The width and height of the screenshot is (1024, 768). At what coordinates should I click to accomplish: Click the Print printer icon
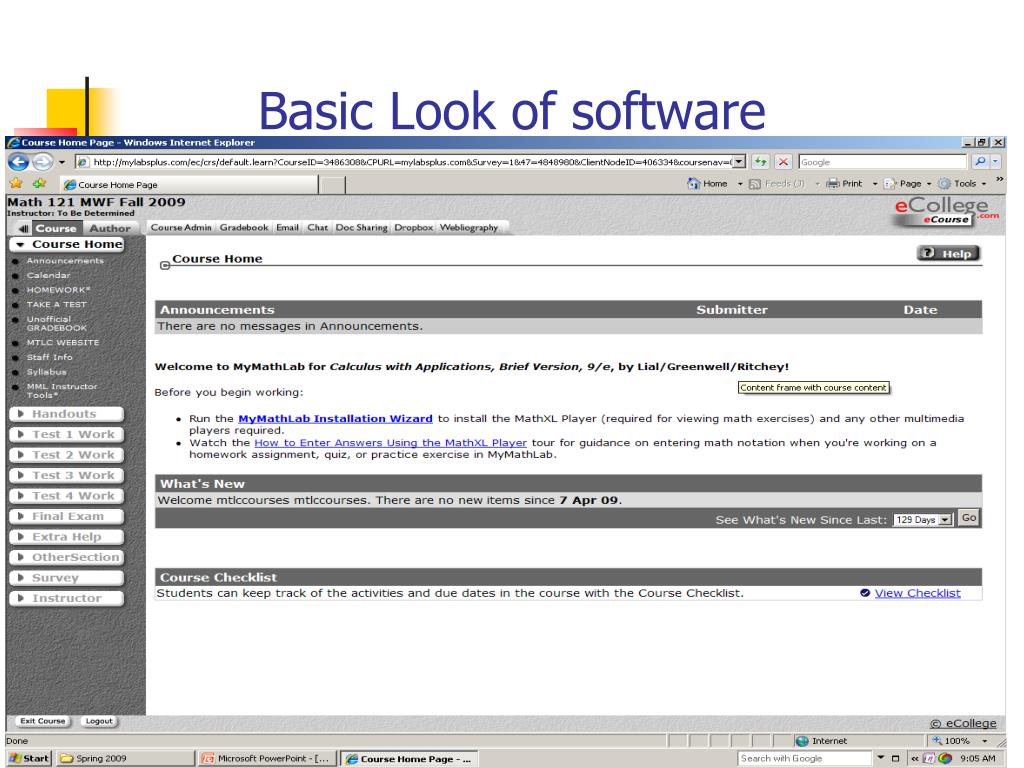832,184
